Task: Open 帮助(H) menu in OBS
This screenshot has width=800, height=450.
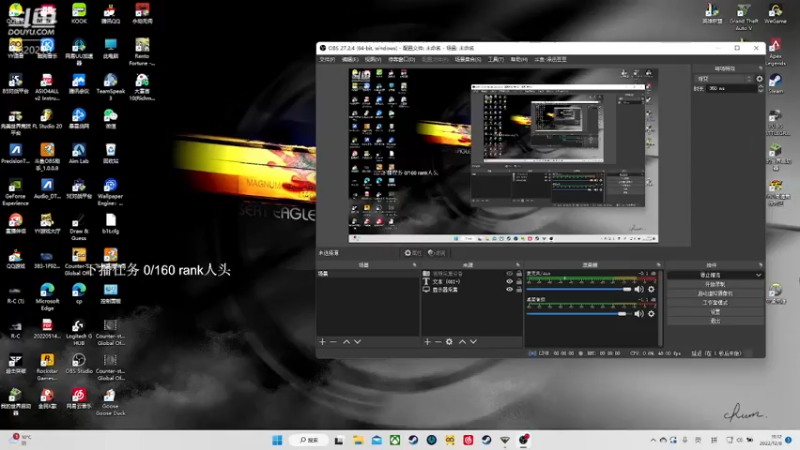Action: (519, 60)
